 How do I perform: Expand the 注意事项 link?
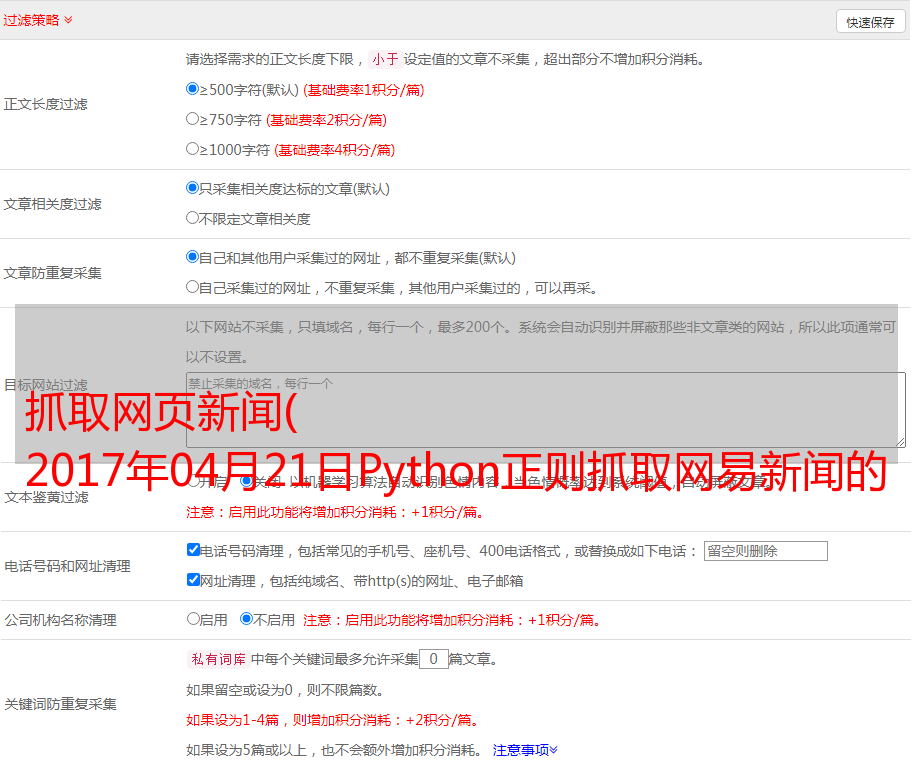pyautogui.click(x=525, y=750)
